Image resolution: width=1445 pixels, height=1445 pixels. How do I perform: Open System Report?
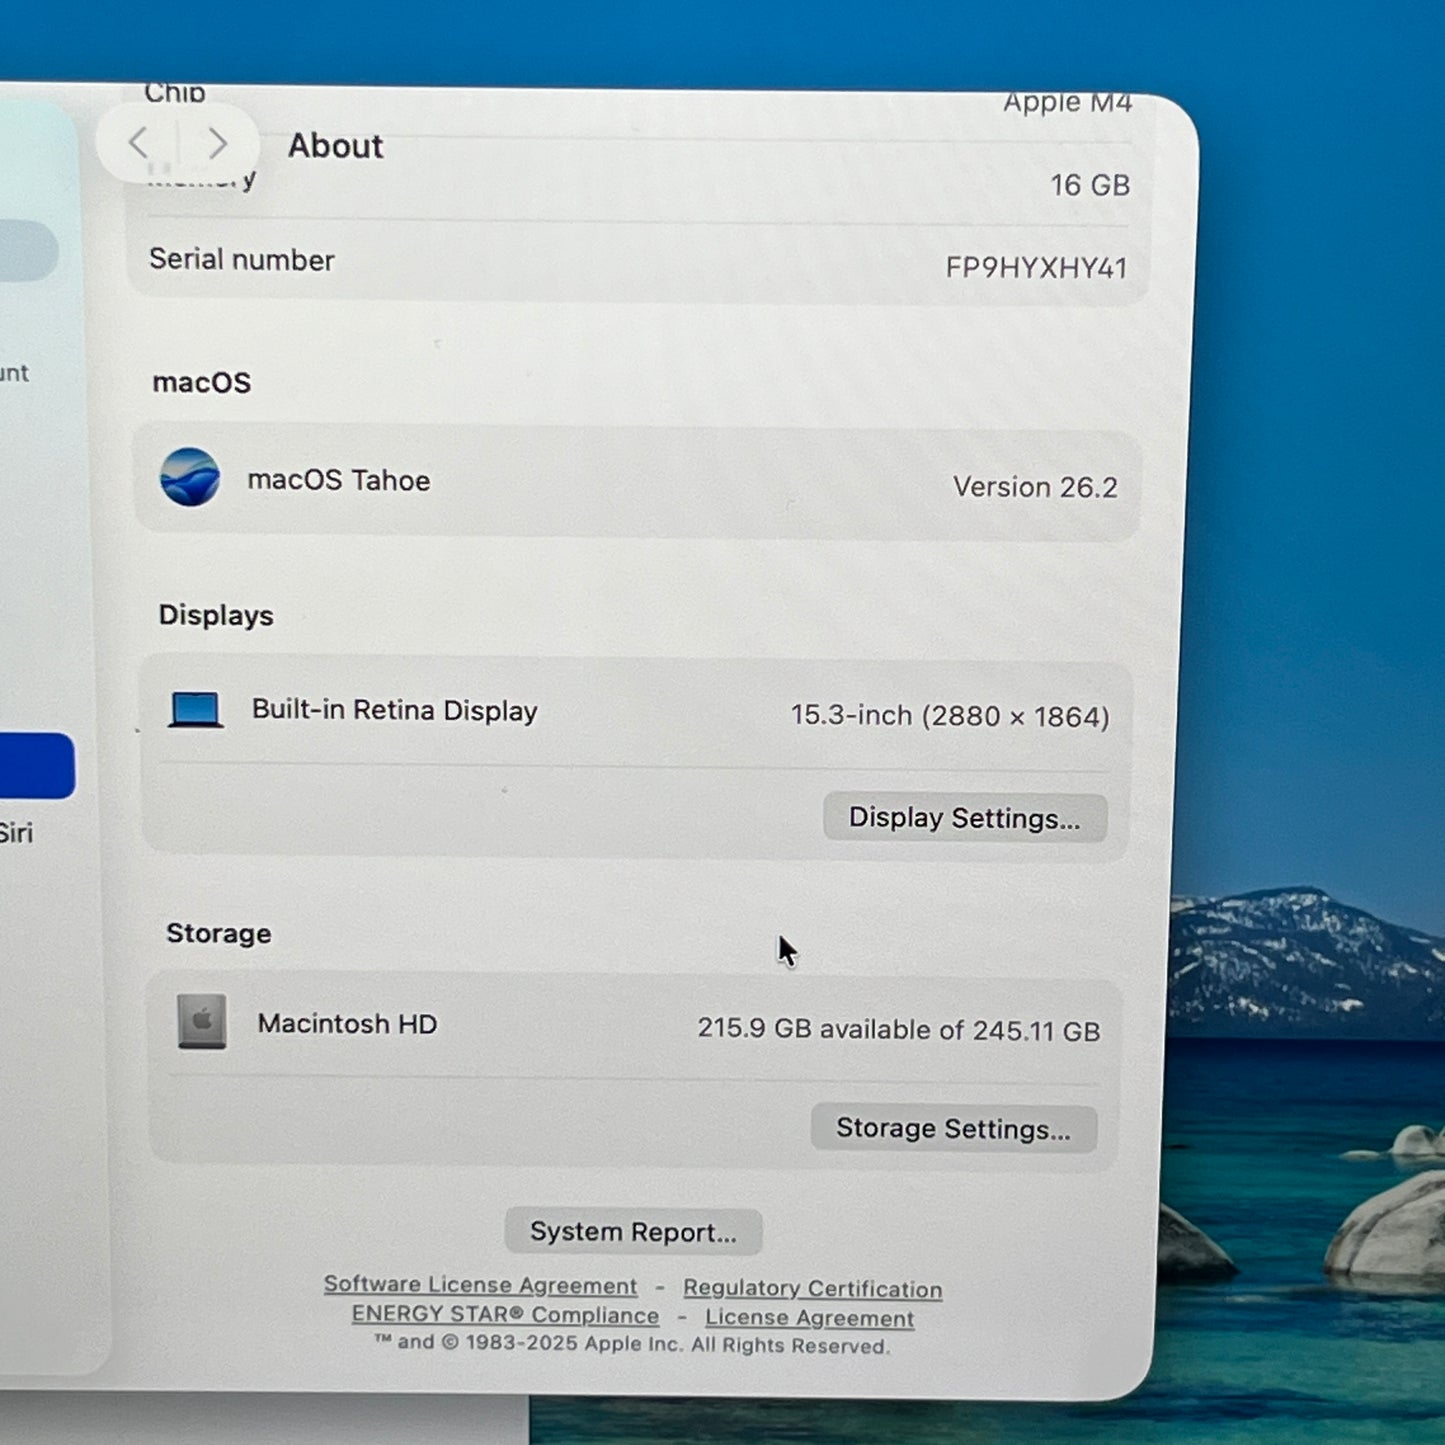click(633, 1231)
